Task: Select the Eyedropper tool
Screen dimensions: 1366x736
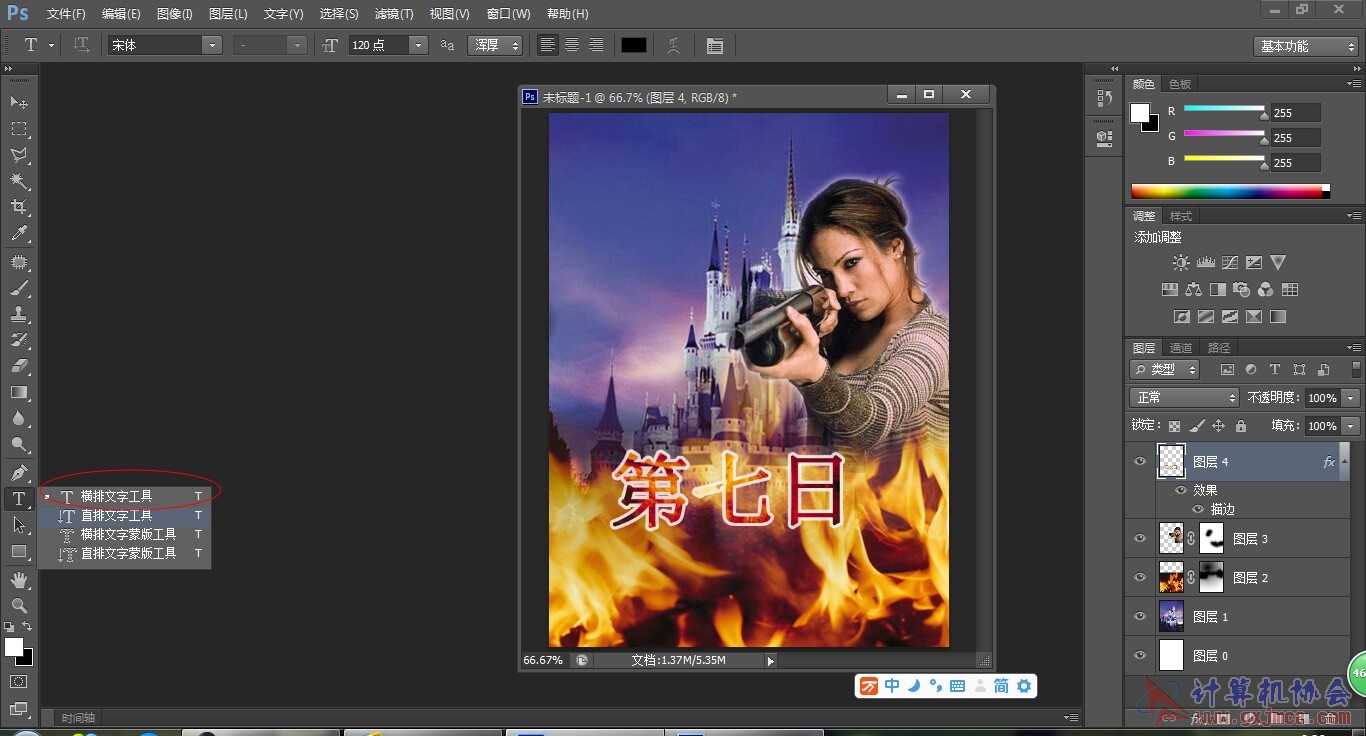Action: pos(19,234)
